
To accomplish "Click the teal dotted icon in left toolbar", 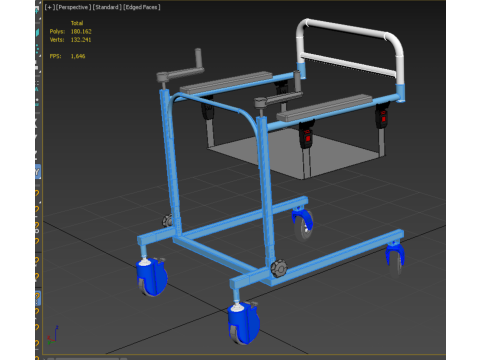I will (x=37, y=49).
